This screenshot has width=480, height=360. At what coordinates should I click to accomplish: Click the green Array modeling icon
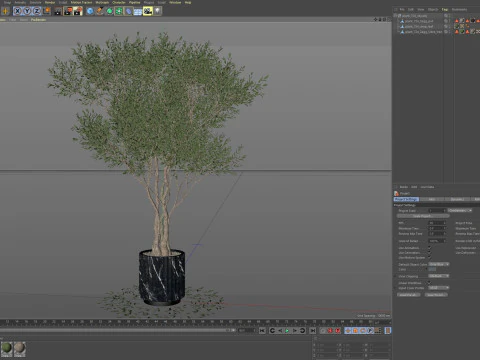119,11
